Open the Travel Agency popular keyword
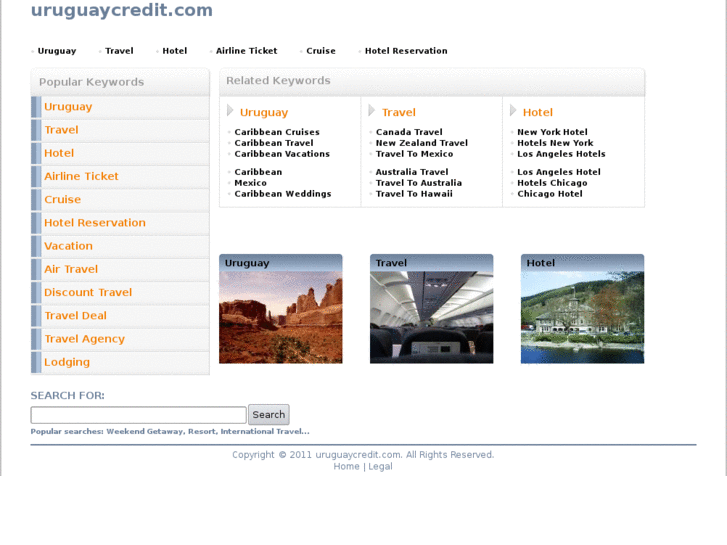Screen dimensions: 727x545 pyautogui.click(x=84, y=339)
